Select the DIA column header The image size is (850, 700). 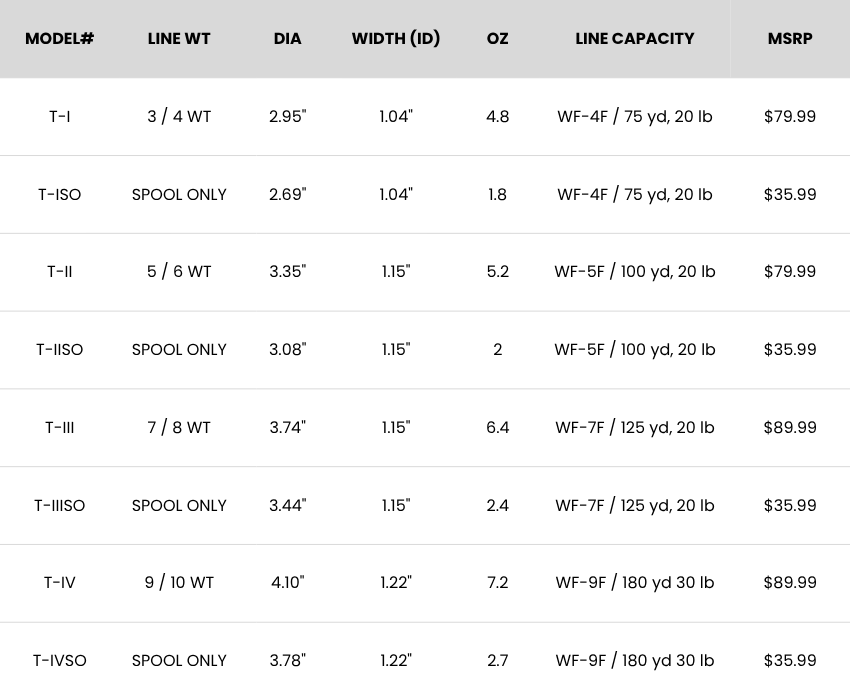287,39
